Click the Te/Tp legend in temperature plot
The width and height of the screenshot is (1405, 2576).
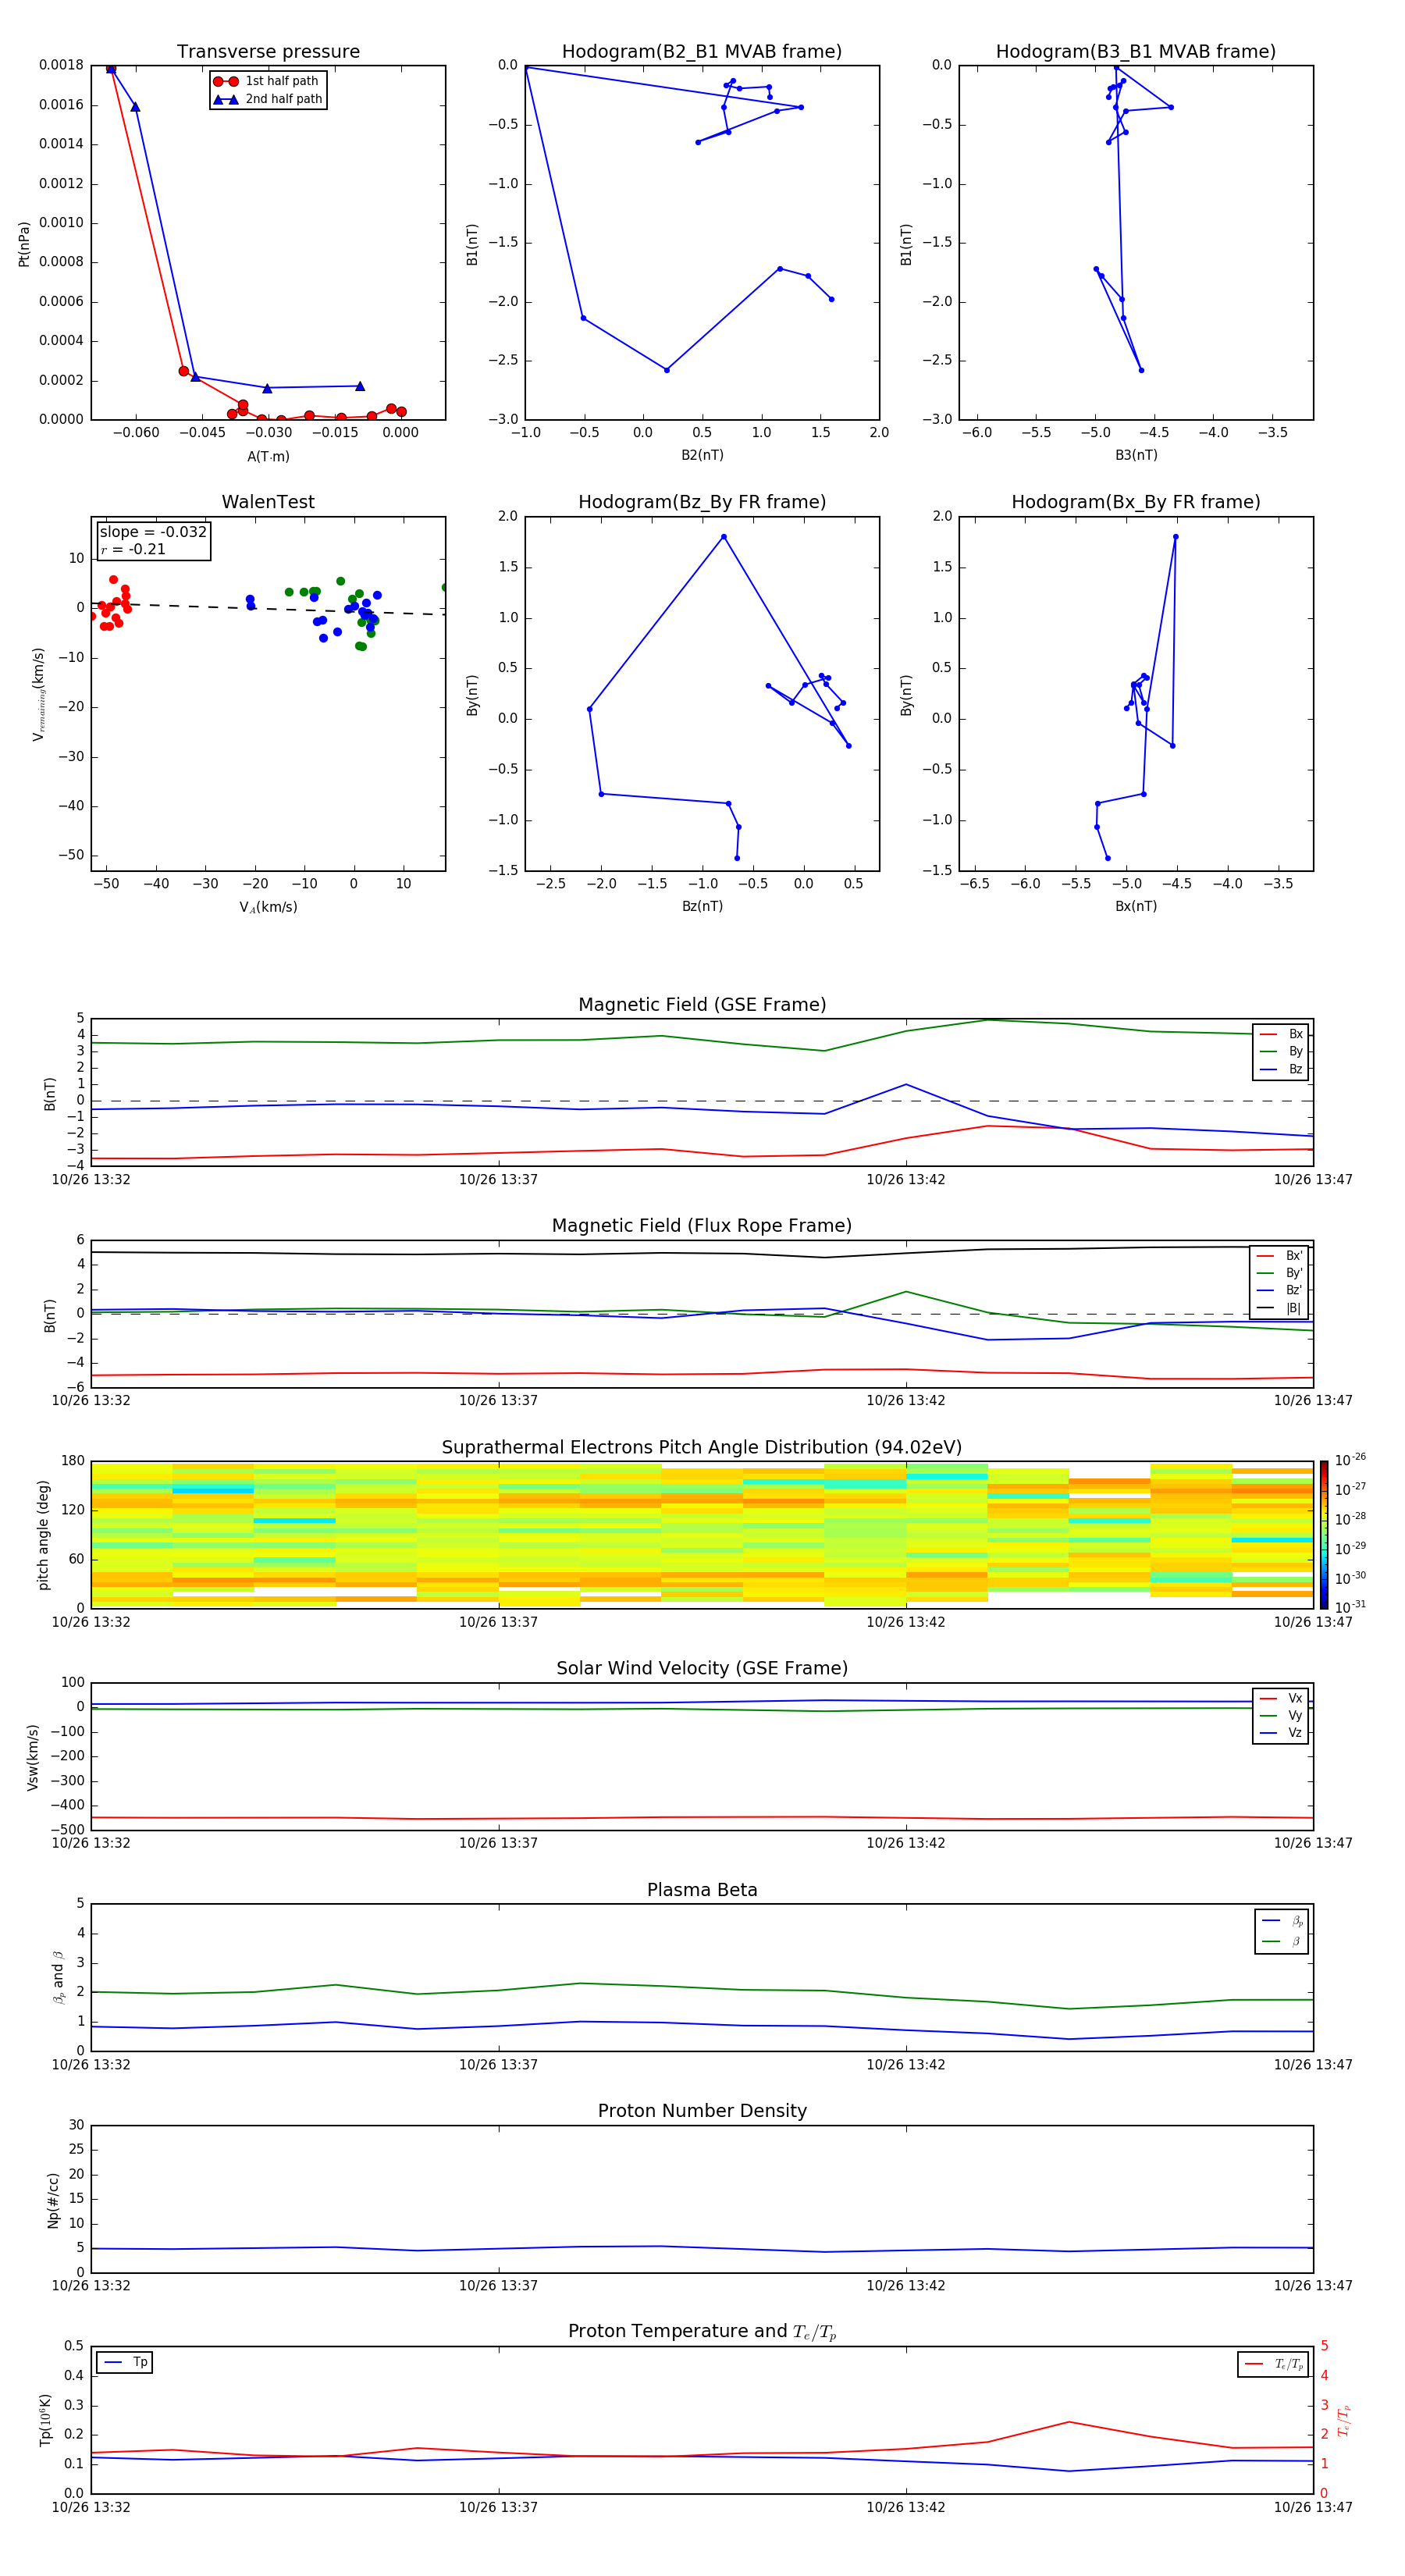(1274, 2364)
